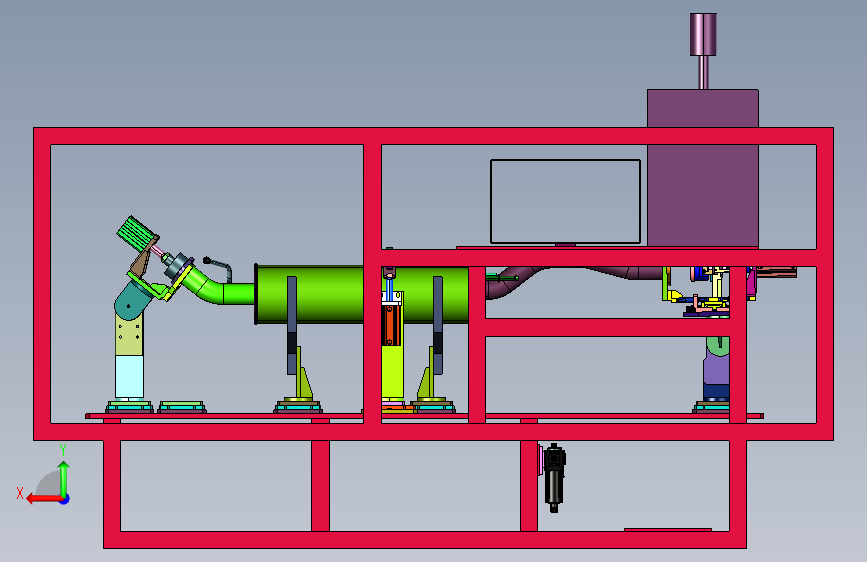The image size is (867, 562).
Task: Select the right dark gray clamp strap
Action: (438, 325)
